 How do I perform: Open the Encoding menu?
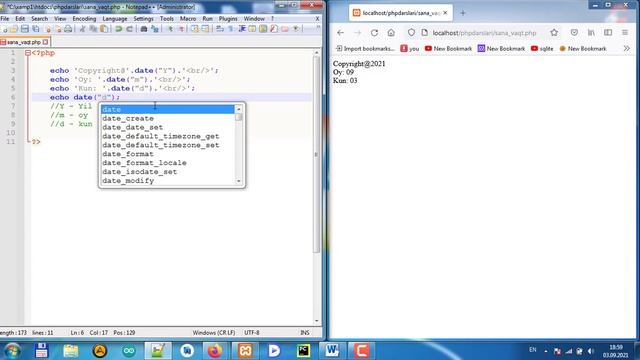tap(84, 19)
